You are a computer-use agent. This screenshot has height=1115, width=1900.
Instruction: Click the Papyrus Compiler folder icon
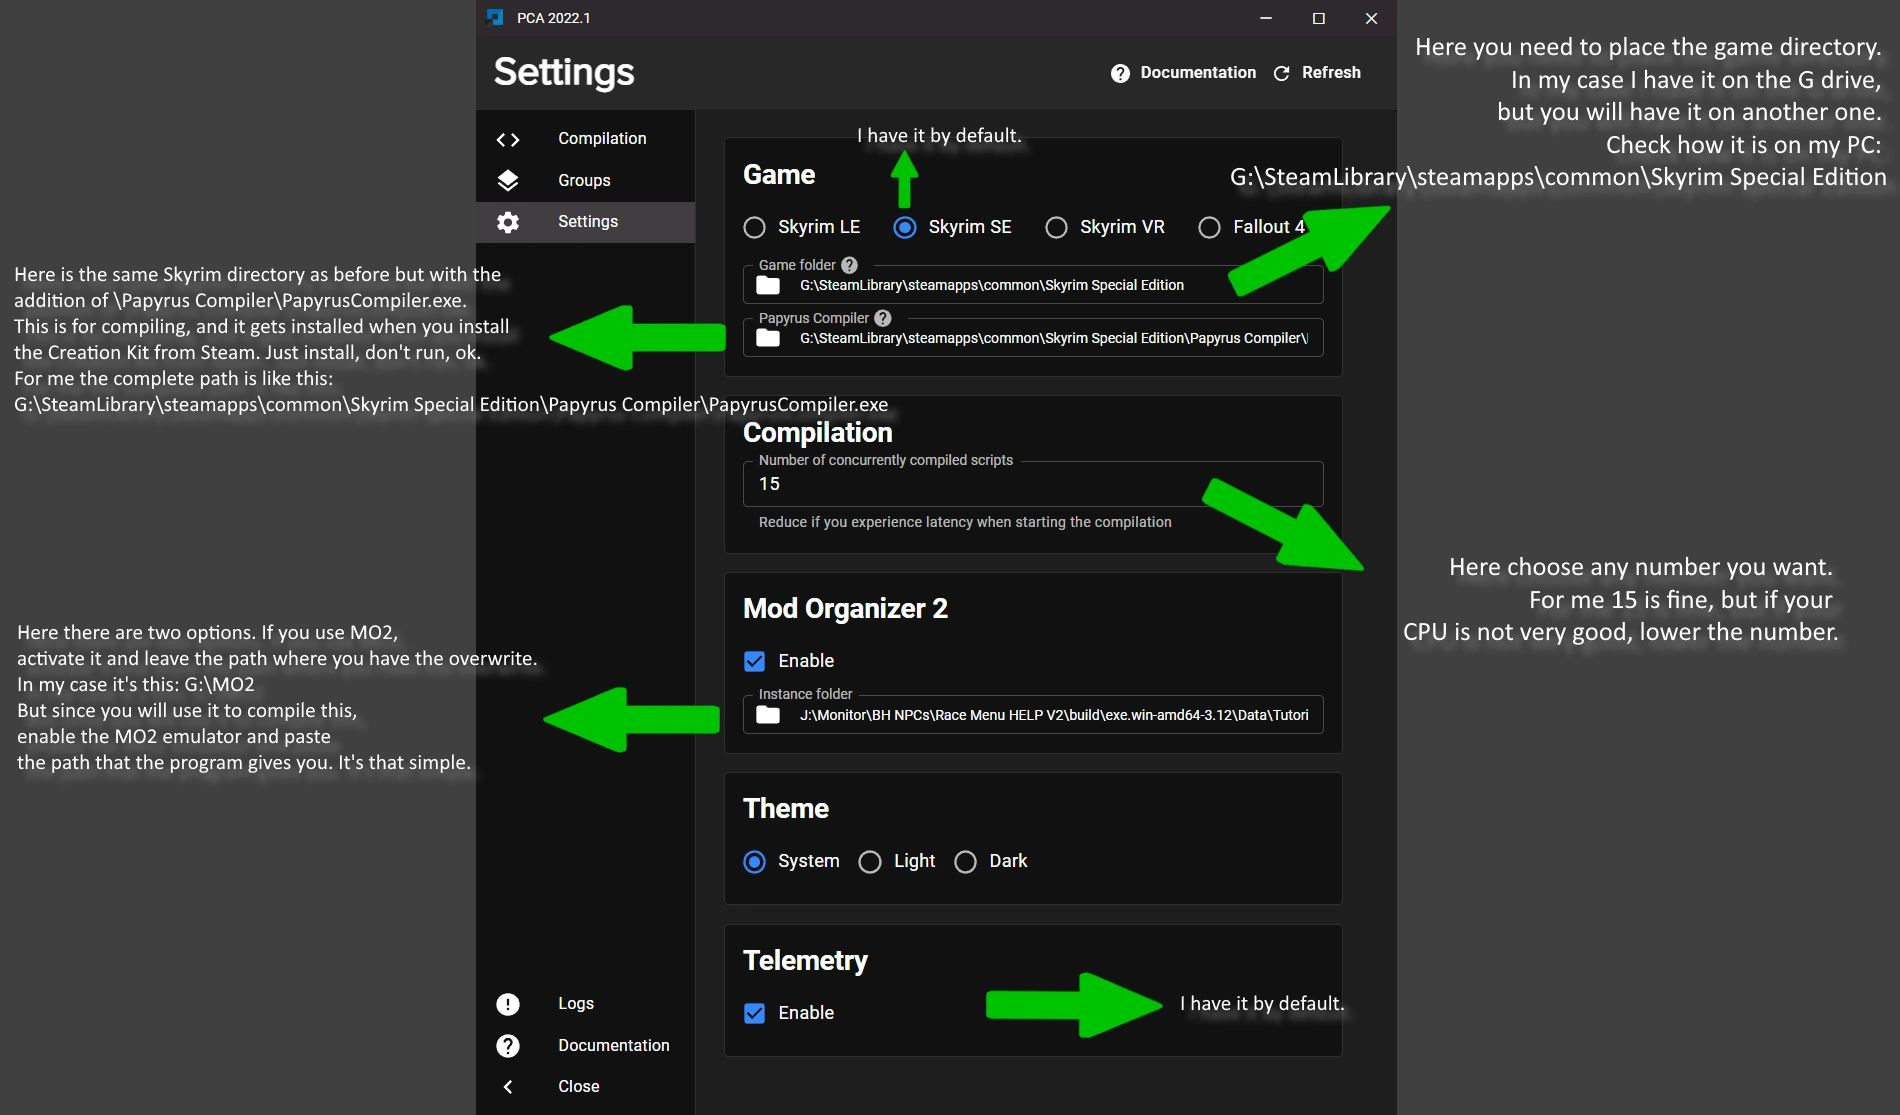[768, 339]
